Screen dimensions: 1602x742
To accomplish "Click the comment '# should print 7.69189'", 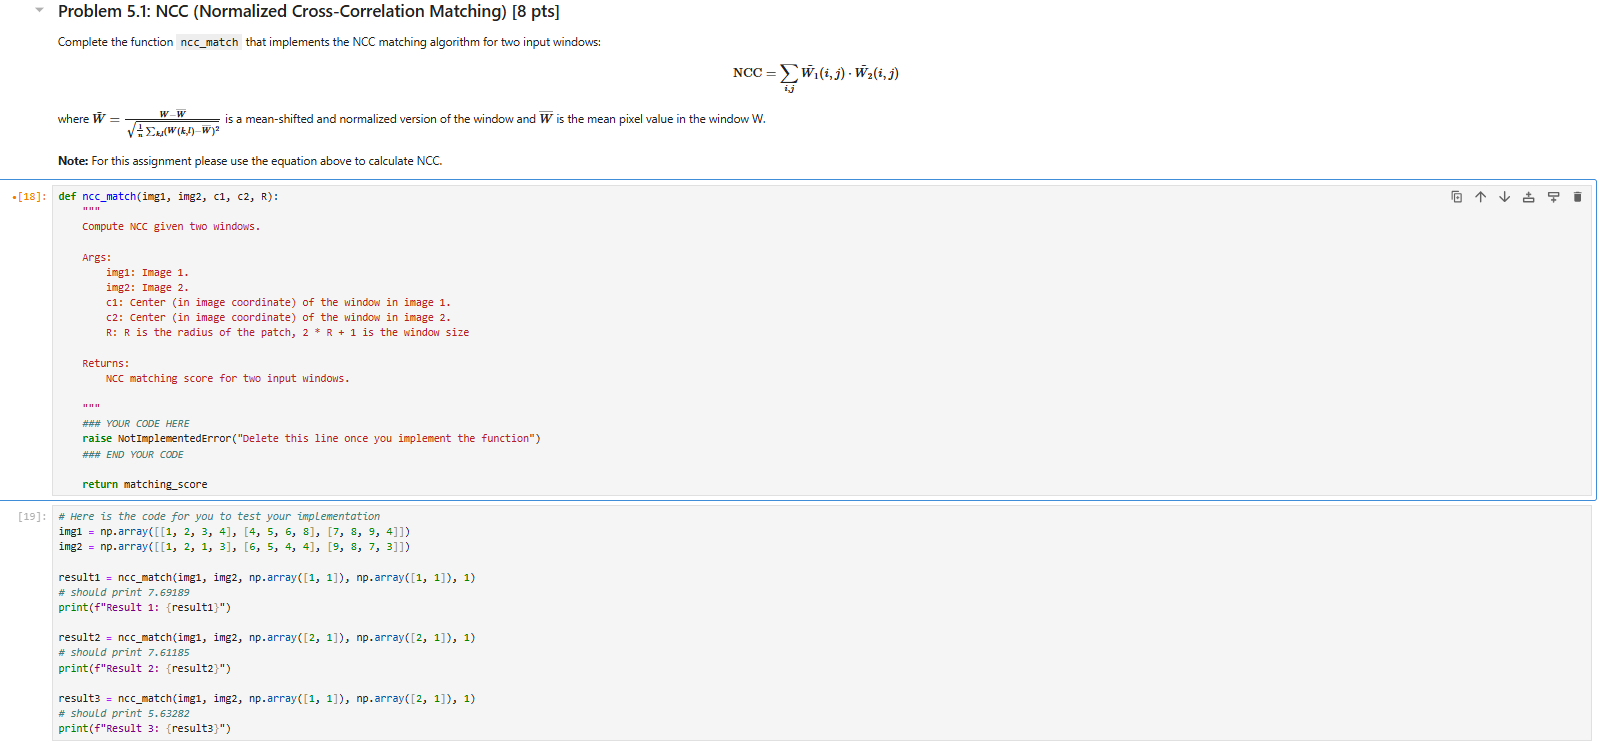I will tap(124, 593).
